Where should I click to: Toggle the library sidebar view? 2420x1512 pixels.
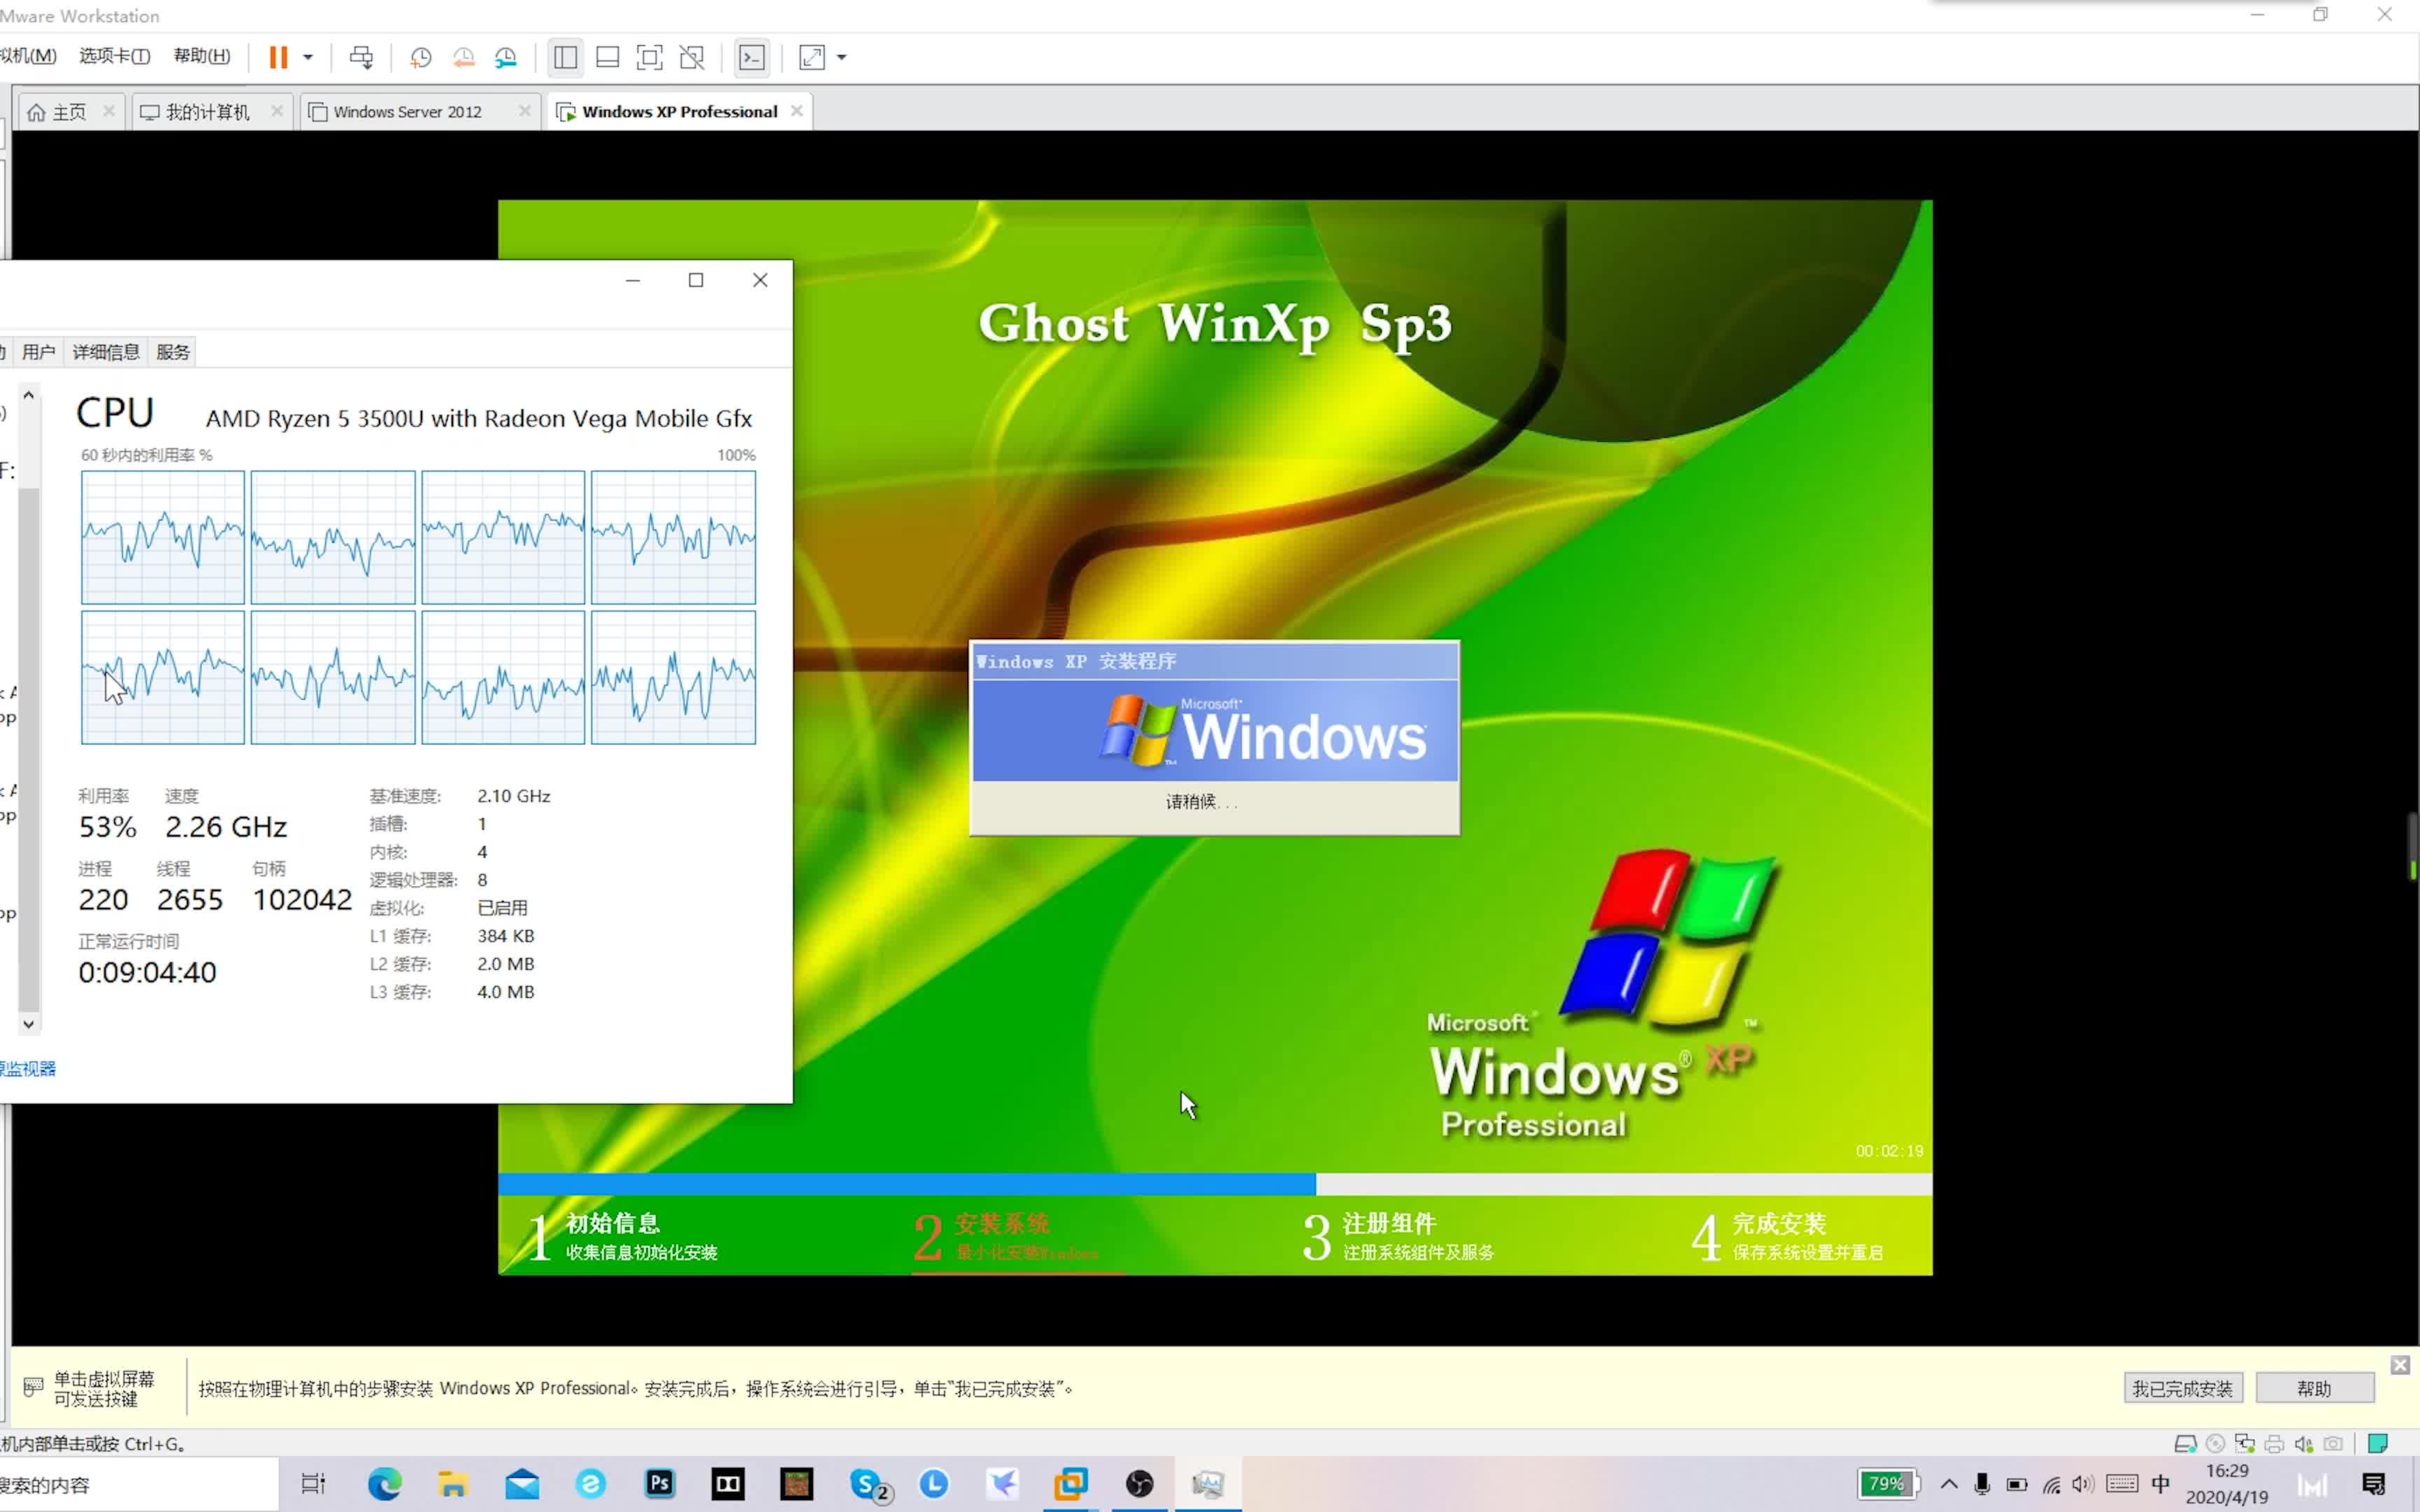click(565, 57)
